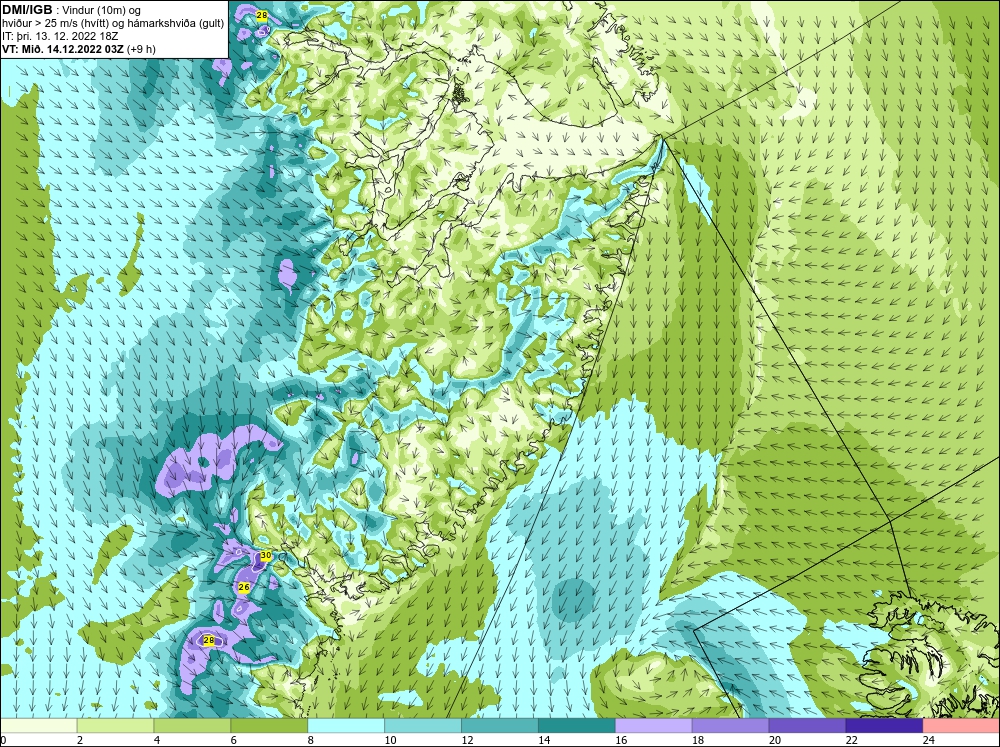Click the DMI/IGB title text
This screenshot has width=1000, height=747.
(x=27, y=10)
